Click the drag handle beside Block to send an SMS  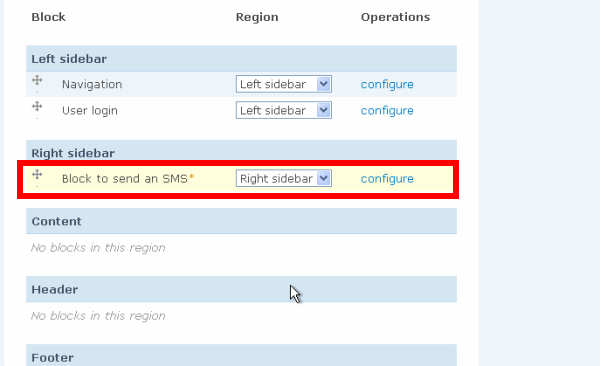coord(37,175)
